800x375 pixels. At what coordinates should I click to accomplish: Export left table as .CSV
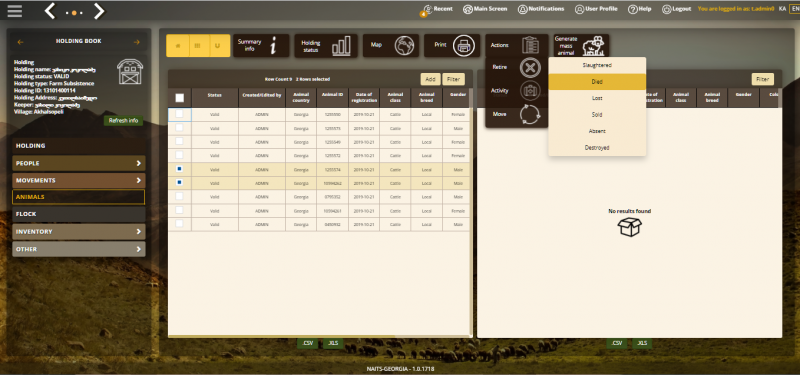308,343
